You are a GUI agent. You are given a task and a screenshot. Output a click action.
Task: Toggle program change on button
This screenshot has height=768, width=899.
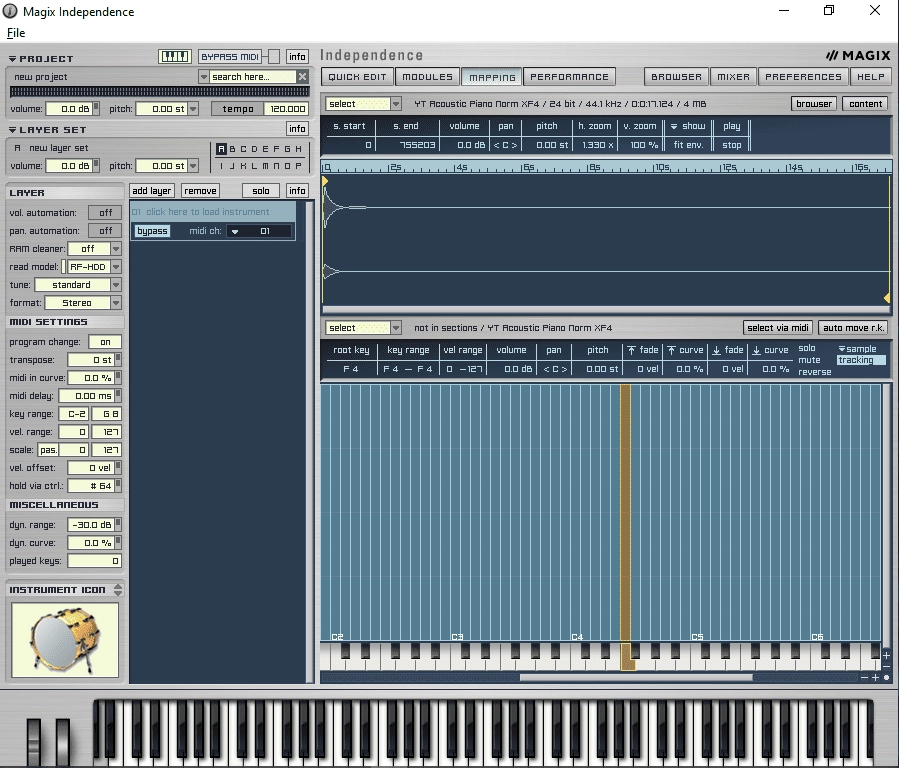pyautogui.click(x=105, y=342)
